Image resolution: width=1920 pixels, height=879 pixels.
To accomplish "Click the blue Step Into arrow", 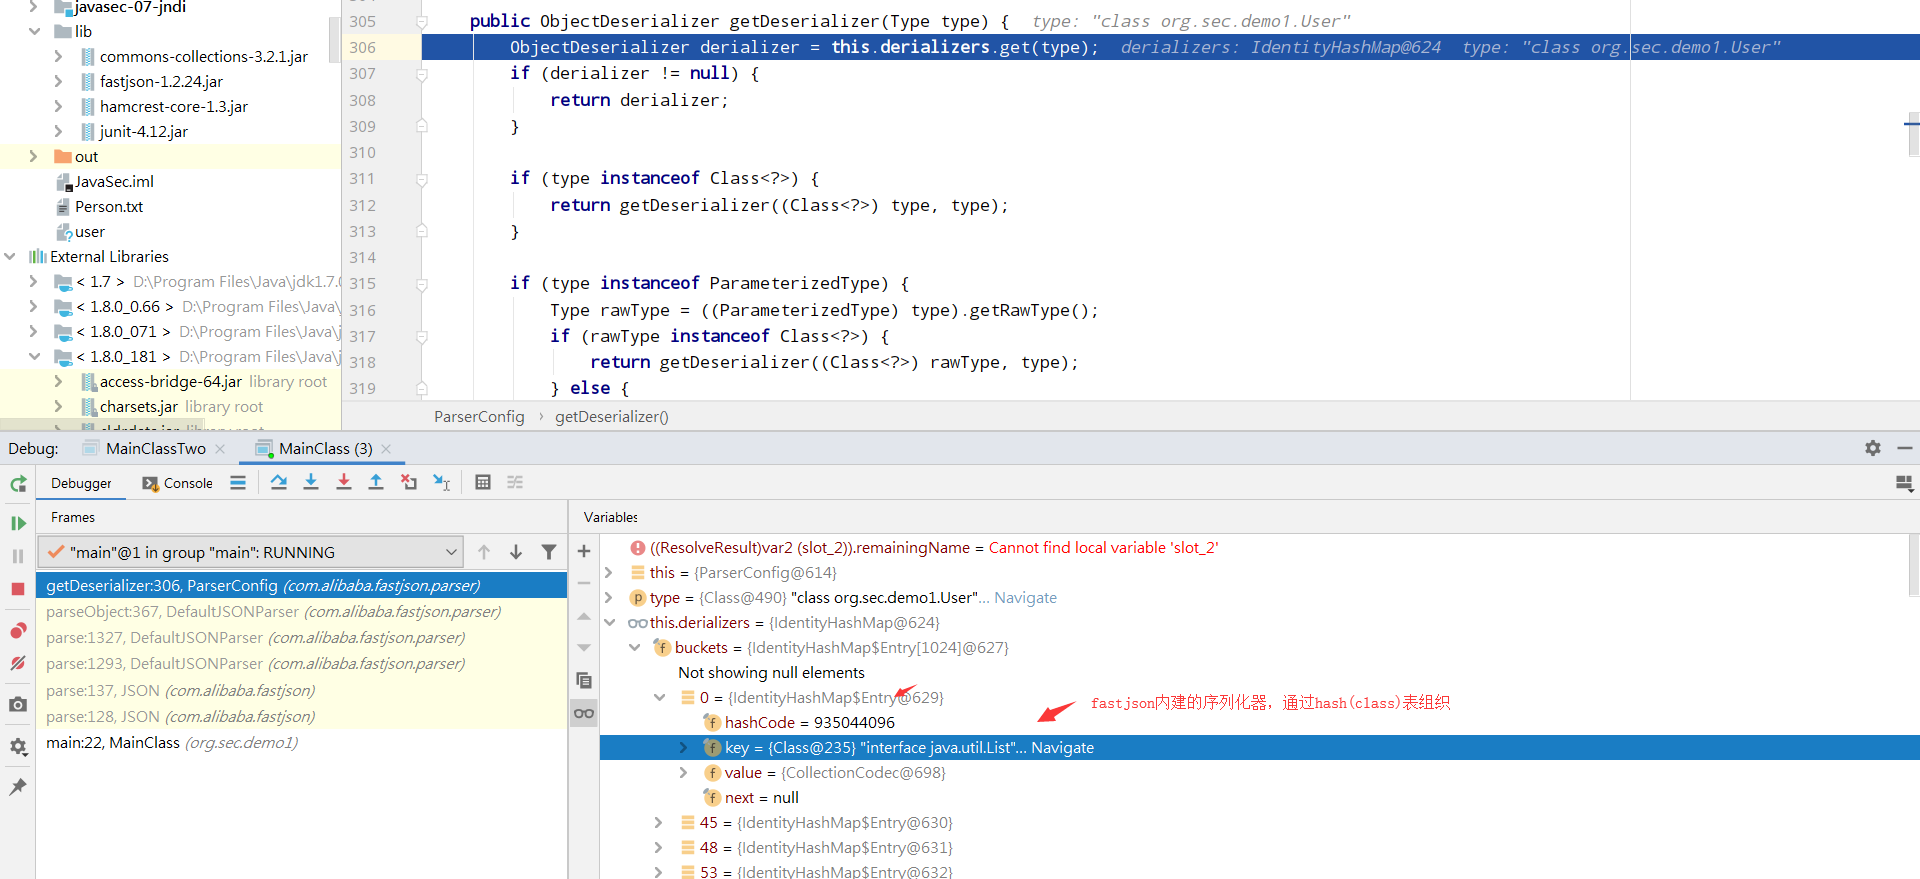I will coord(311,482).
